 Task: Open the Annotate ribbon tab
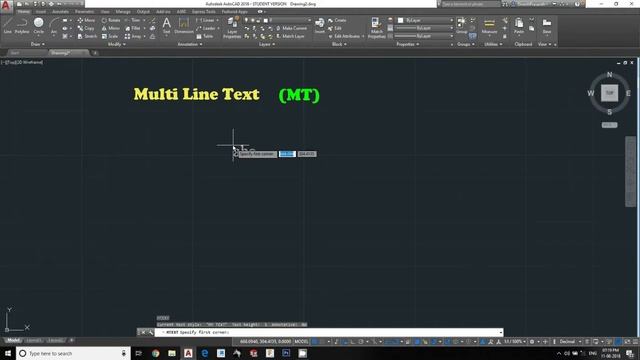[60, 11]
